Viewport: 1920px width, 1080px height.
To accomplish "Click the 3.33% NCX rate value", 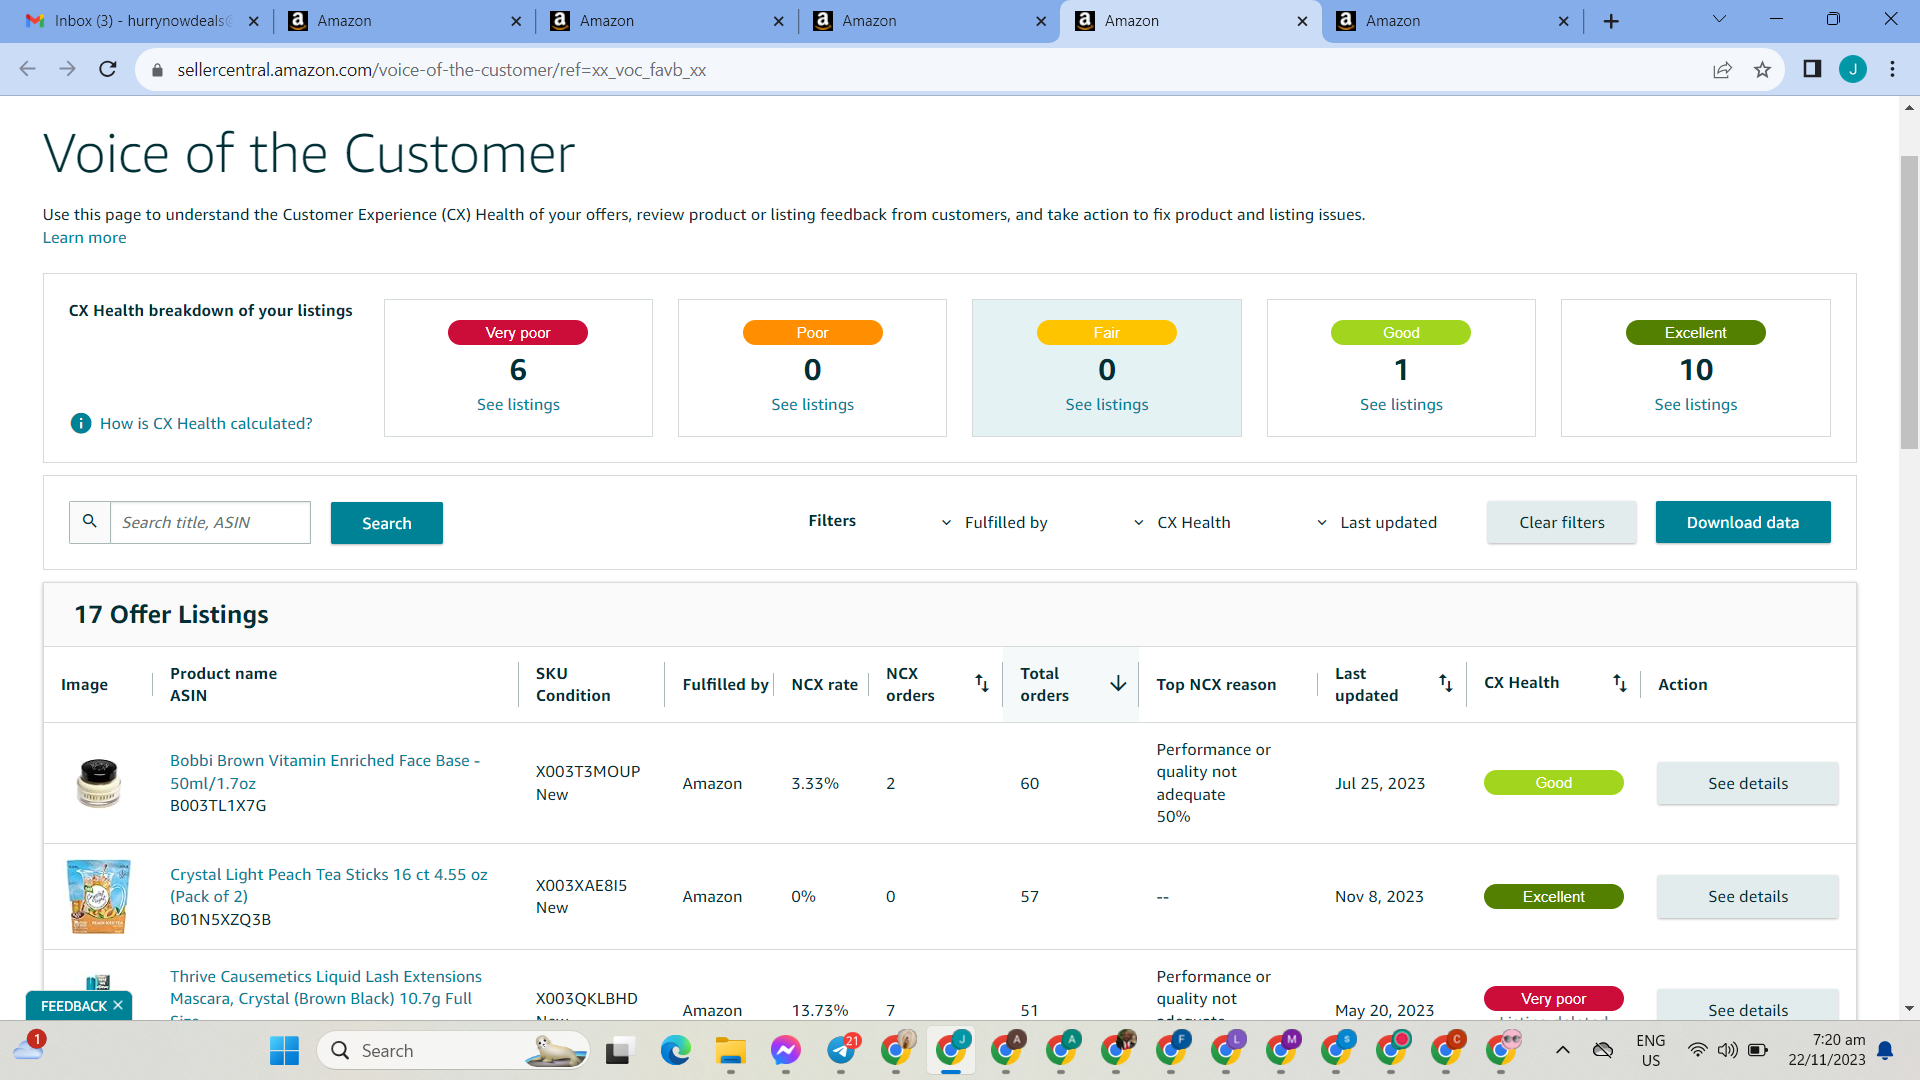I will pos(815,783).
